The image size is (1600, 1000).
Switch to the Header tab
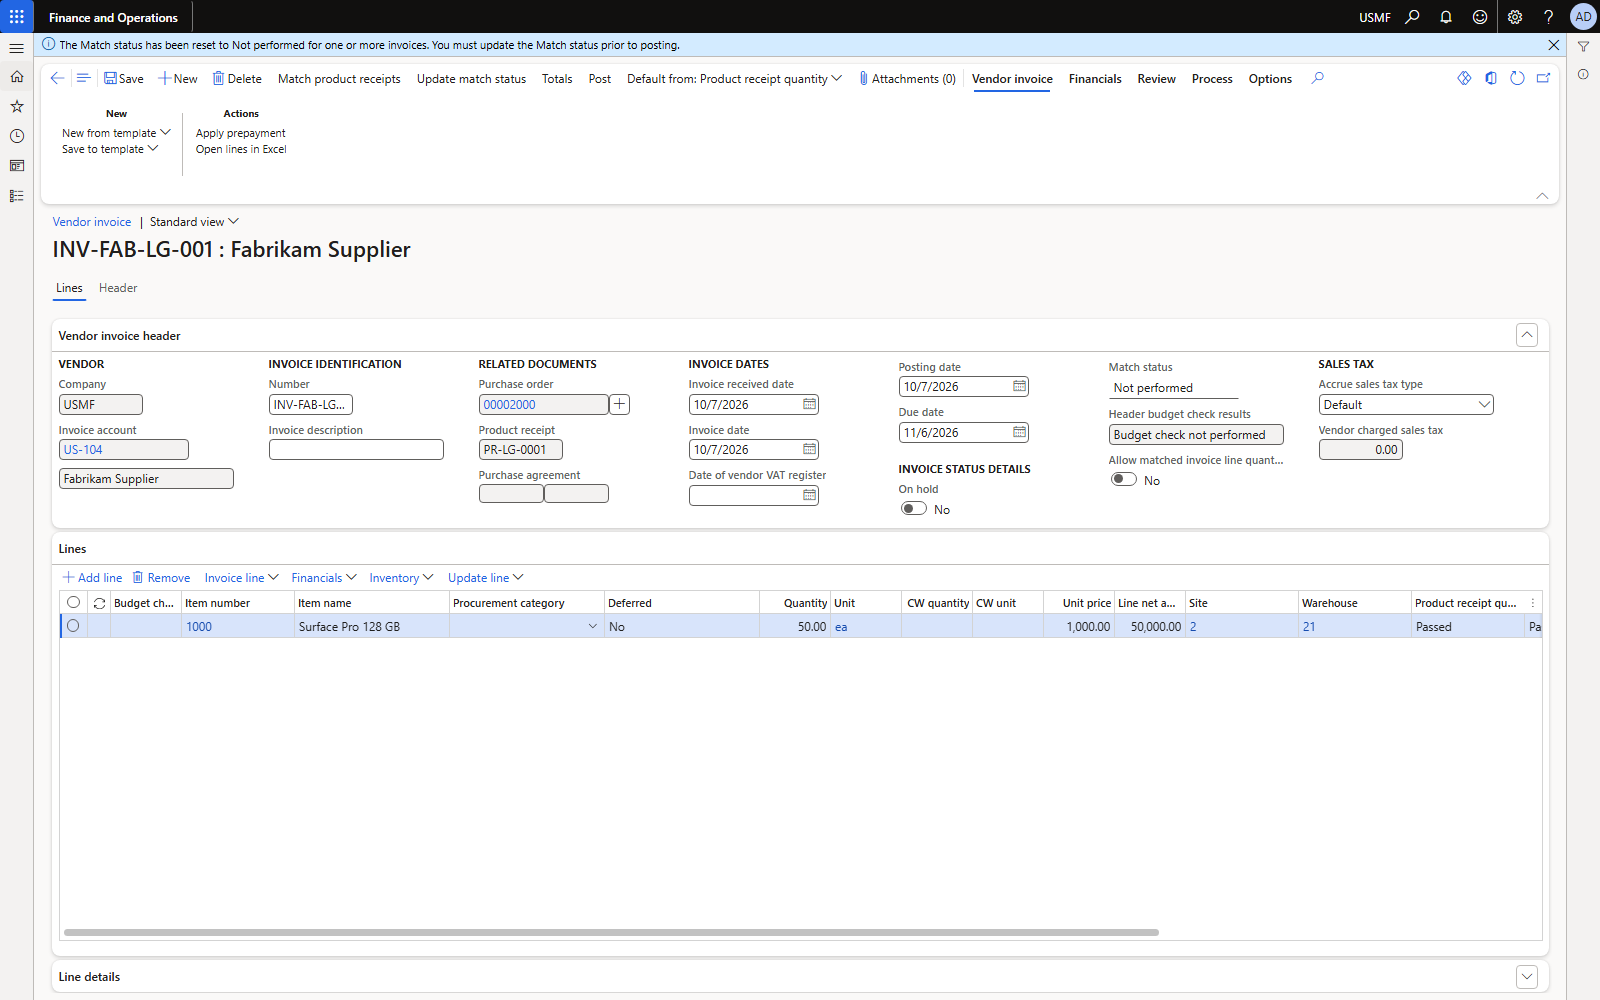(118, 288)
